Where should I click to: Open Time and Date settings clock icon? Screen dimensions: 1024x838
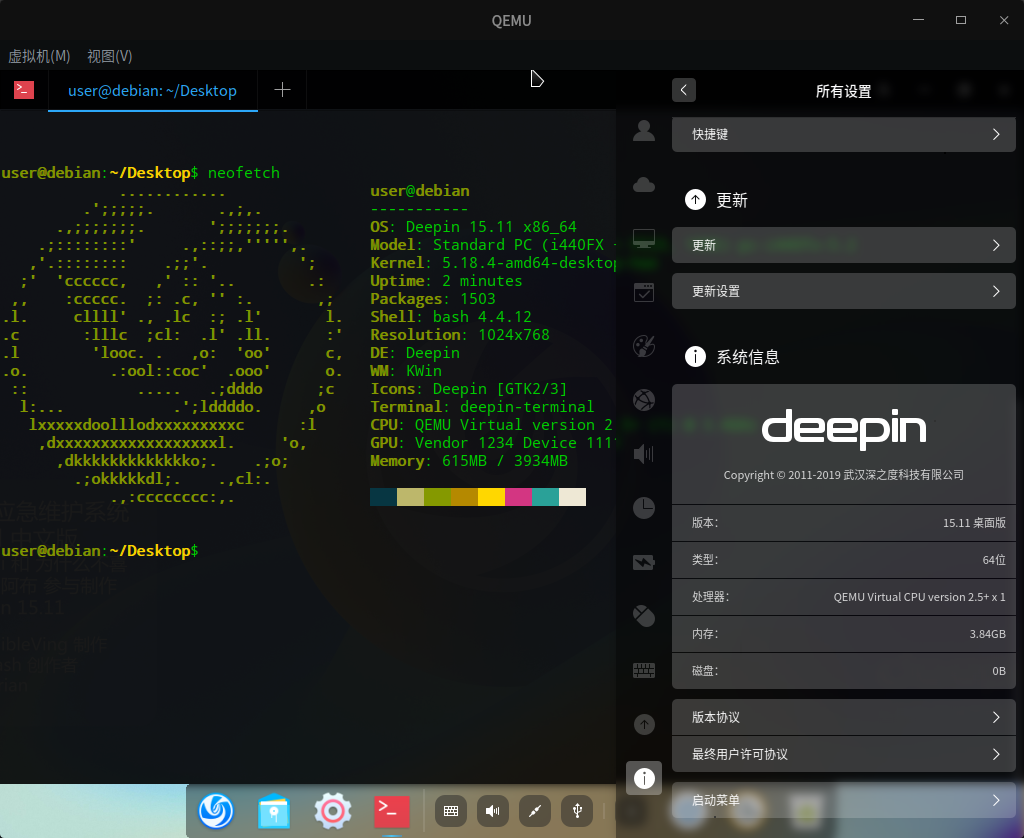tap(644, 507)
